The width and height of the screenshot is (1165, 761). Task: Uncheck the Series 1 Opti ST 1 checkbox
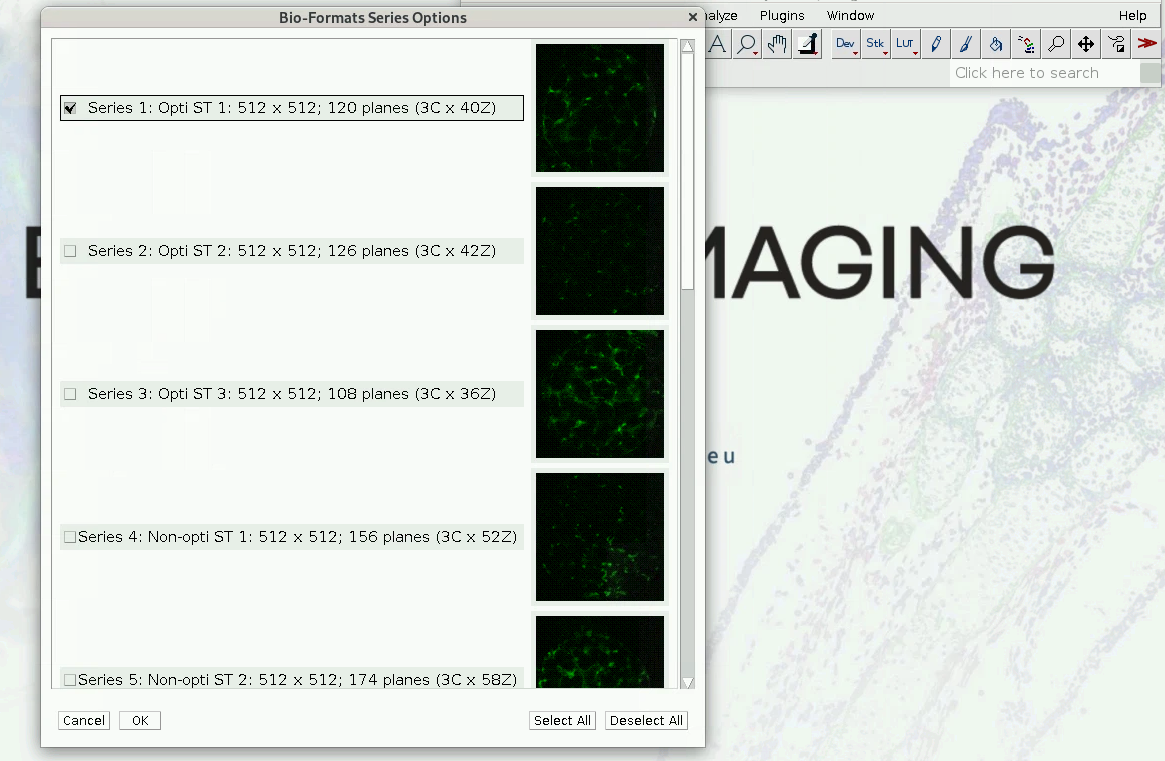click(70, 108)
